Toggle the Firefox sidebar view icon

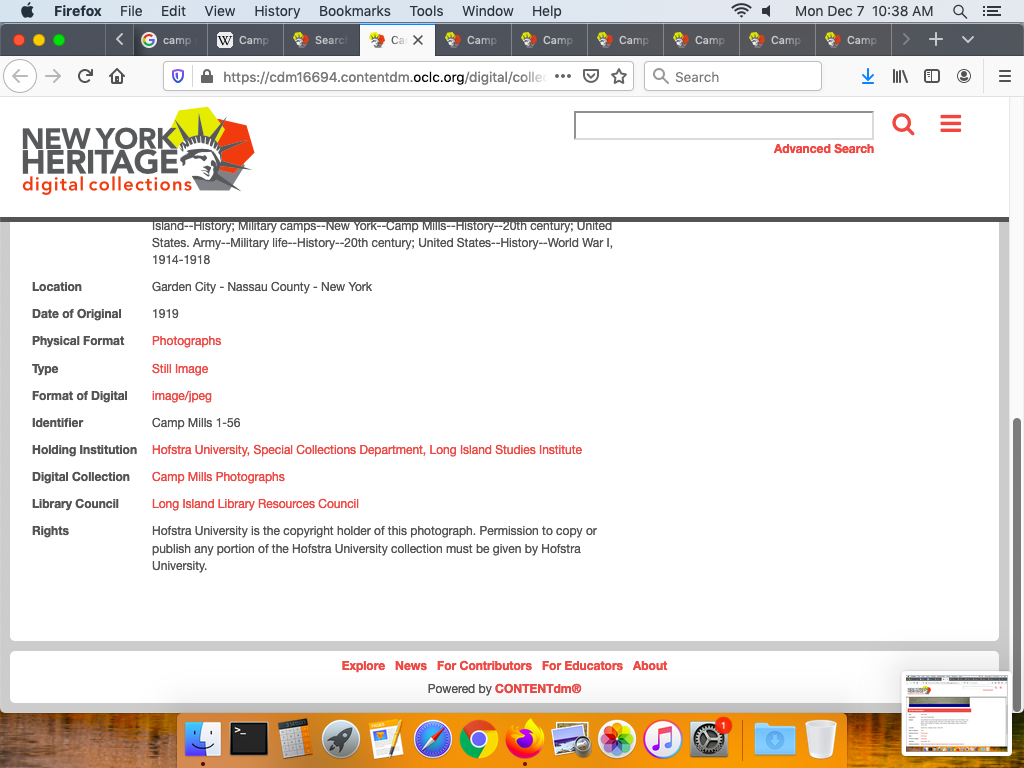tap(932, 77)
